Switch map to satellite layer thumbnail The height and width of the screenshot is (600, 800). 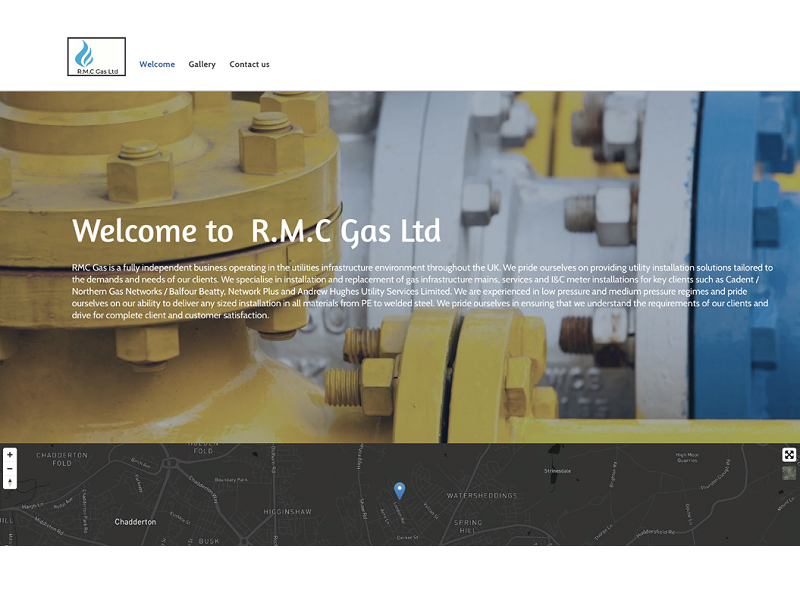pos(789,473)
